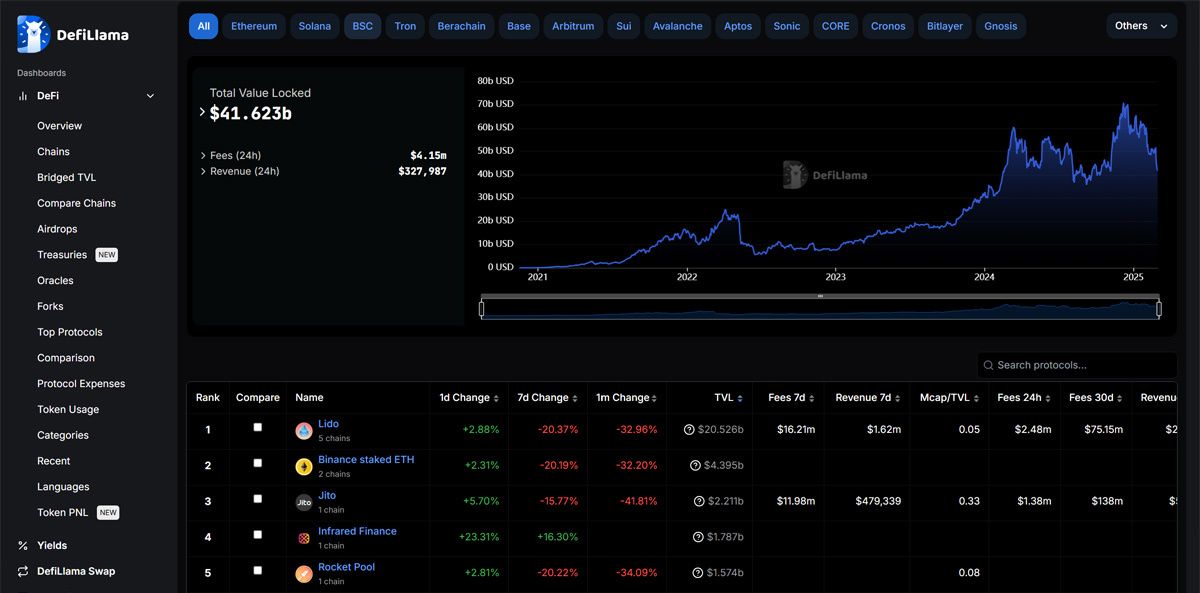1200x593 pixels.
Task: Open the Token PNL sidebar link
Action: point(63,513)
